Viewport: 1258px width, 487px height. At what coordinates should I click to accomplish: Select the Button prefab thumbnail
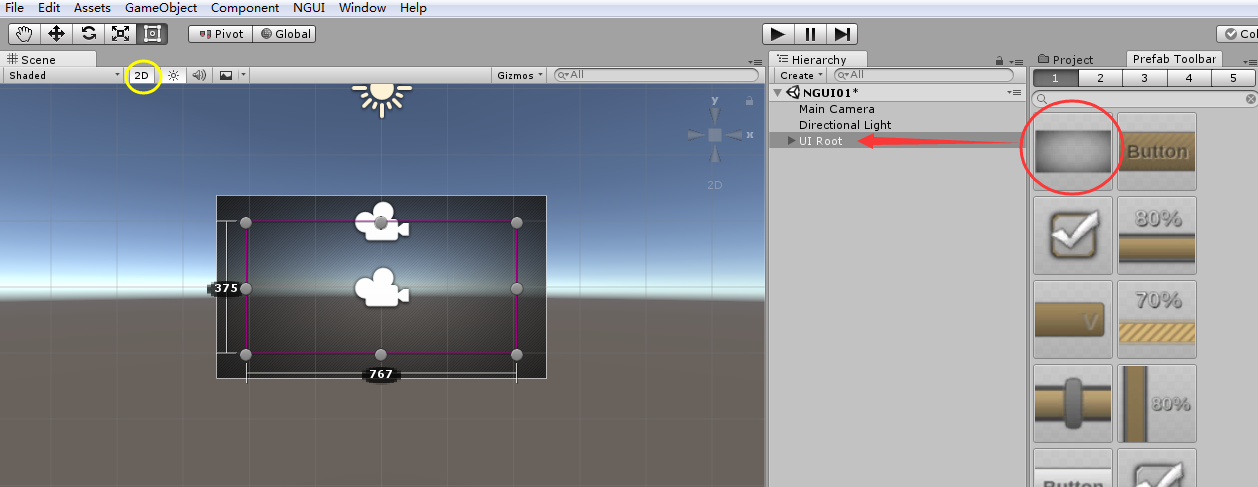(x=1157, y=151)
